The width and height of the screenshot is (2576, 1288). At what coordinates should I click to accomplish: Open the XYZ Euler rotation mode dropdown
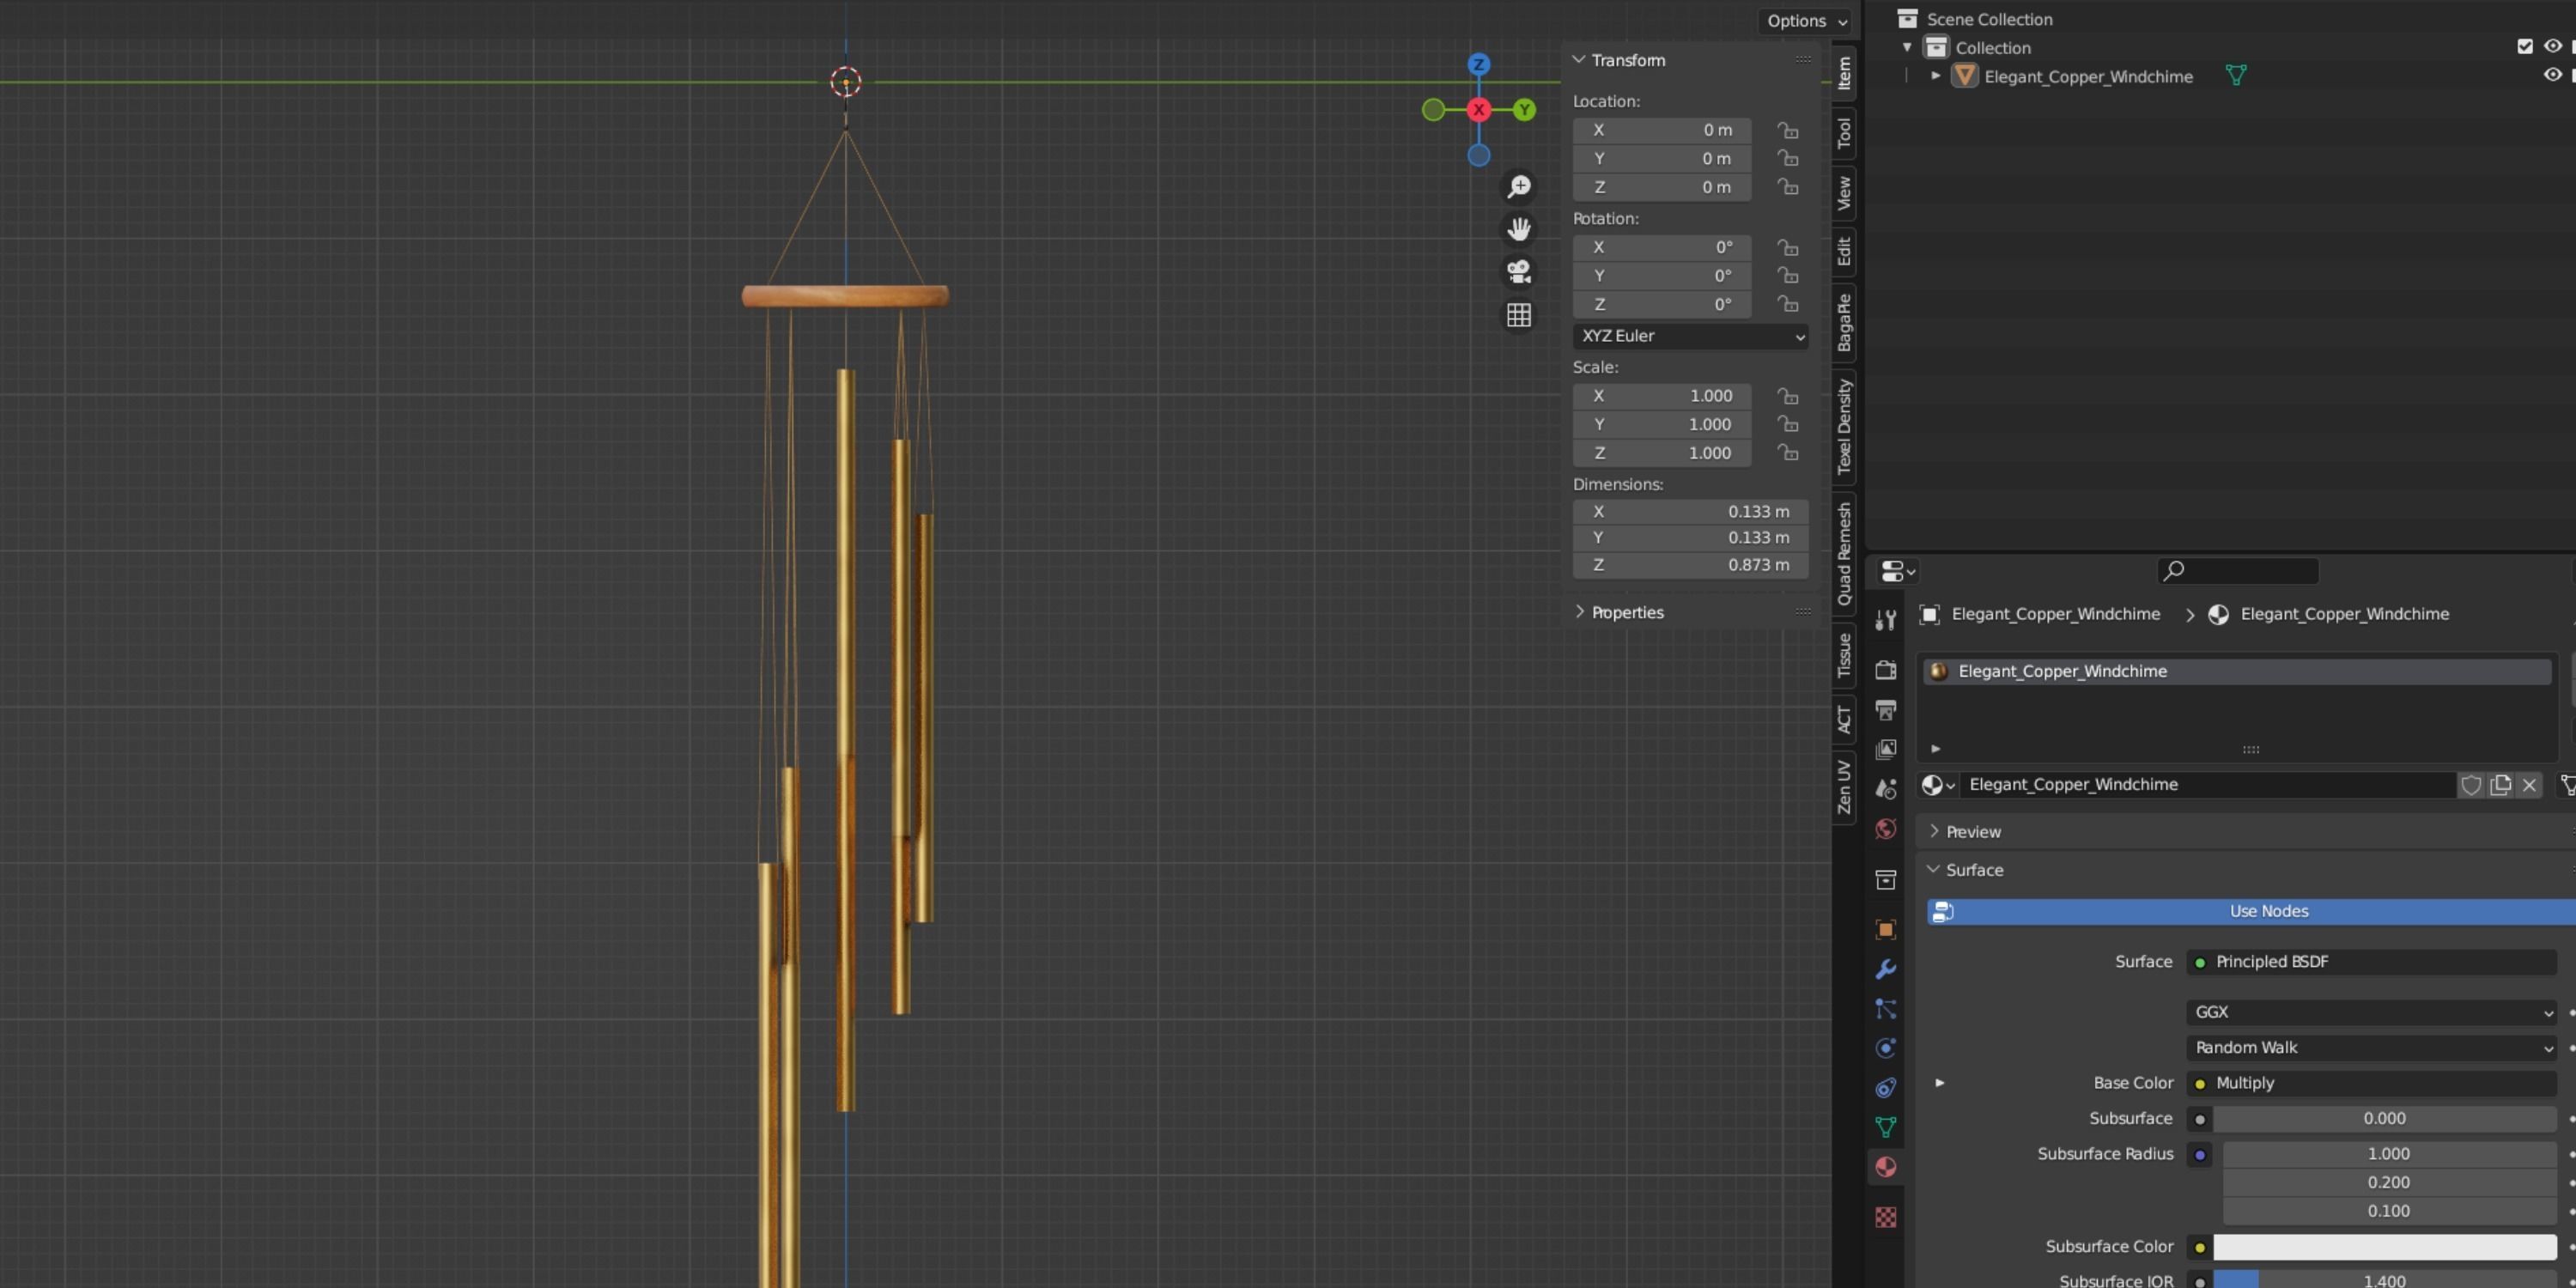pyautogui.click(x=1690, y=336)
